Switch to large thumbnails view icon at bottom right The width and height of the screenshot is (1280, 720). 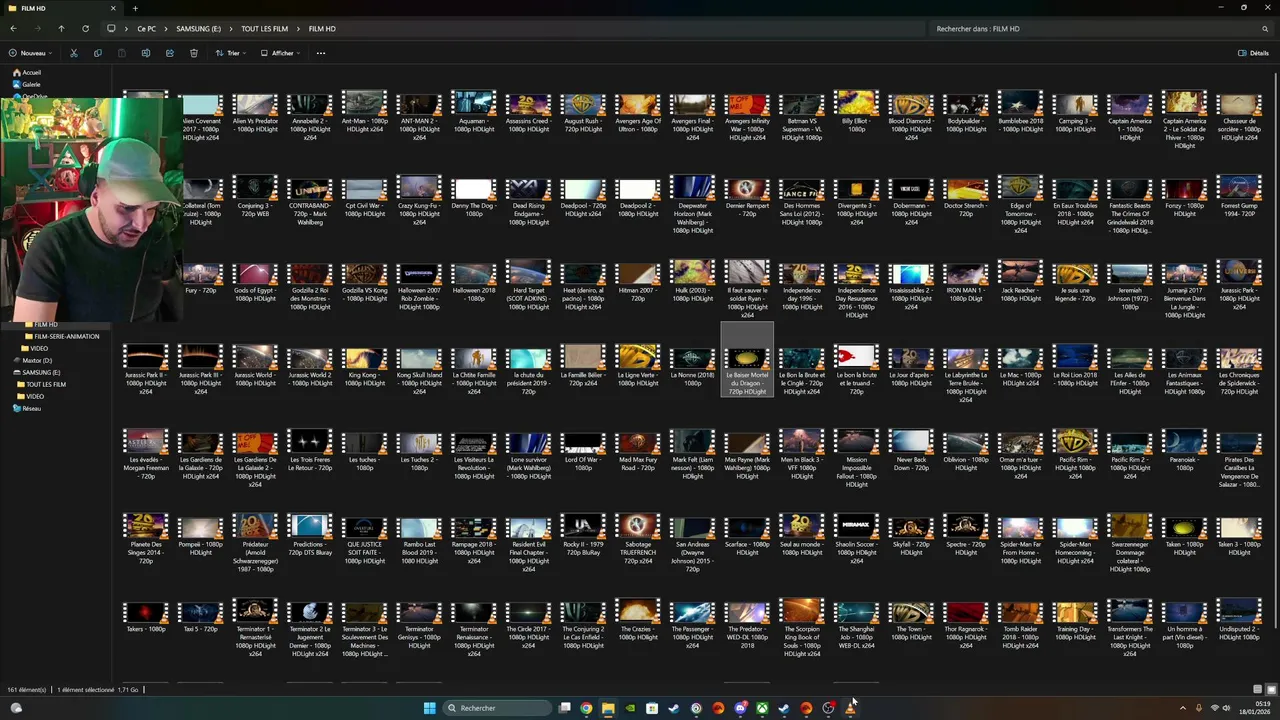pyautogui.click(x=1271, y=689)
